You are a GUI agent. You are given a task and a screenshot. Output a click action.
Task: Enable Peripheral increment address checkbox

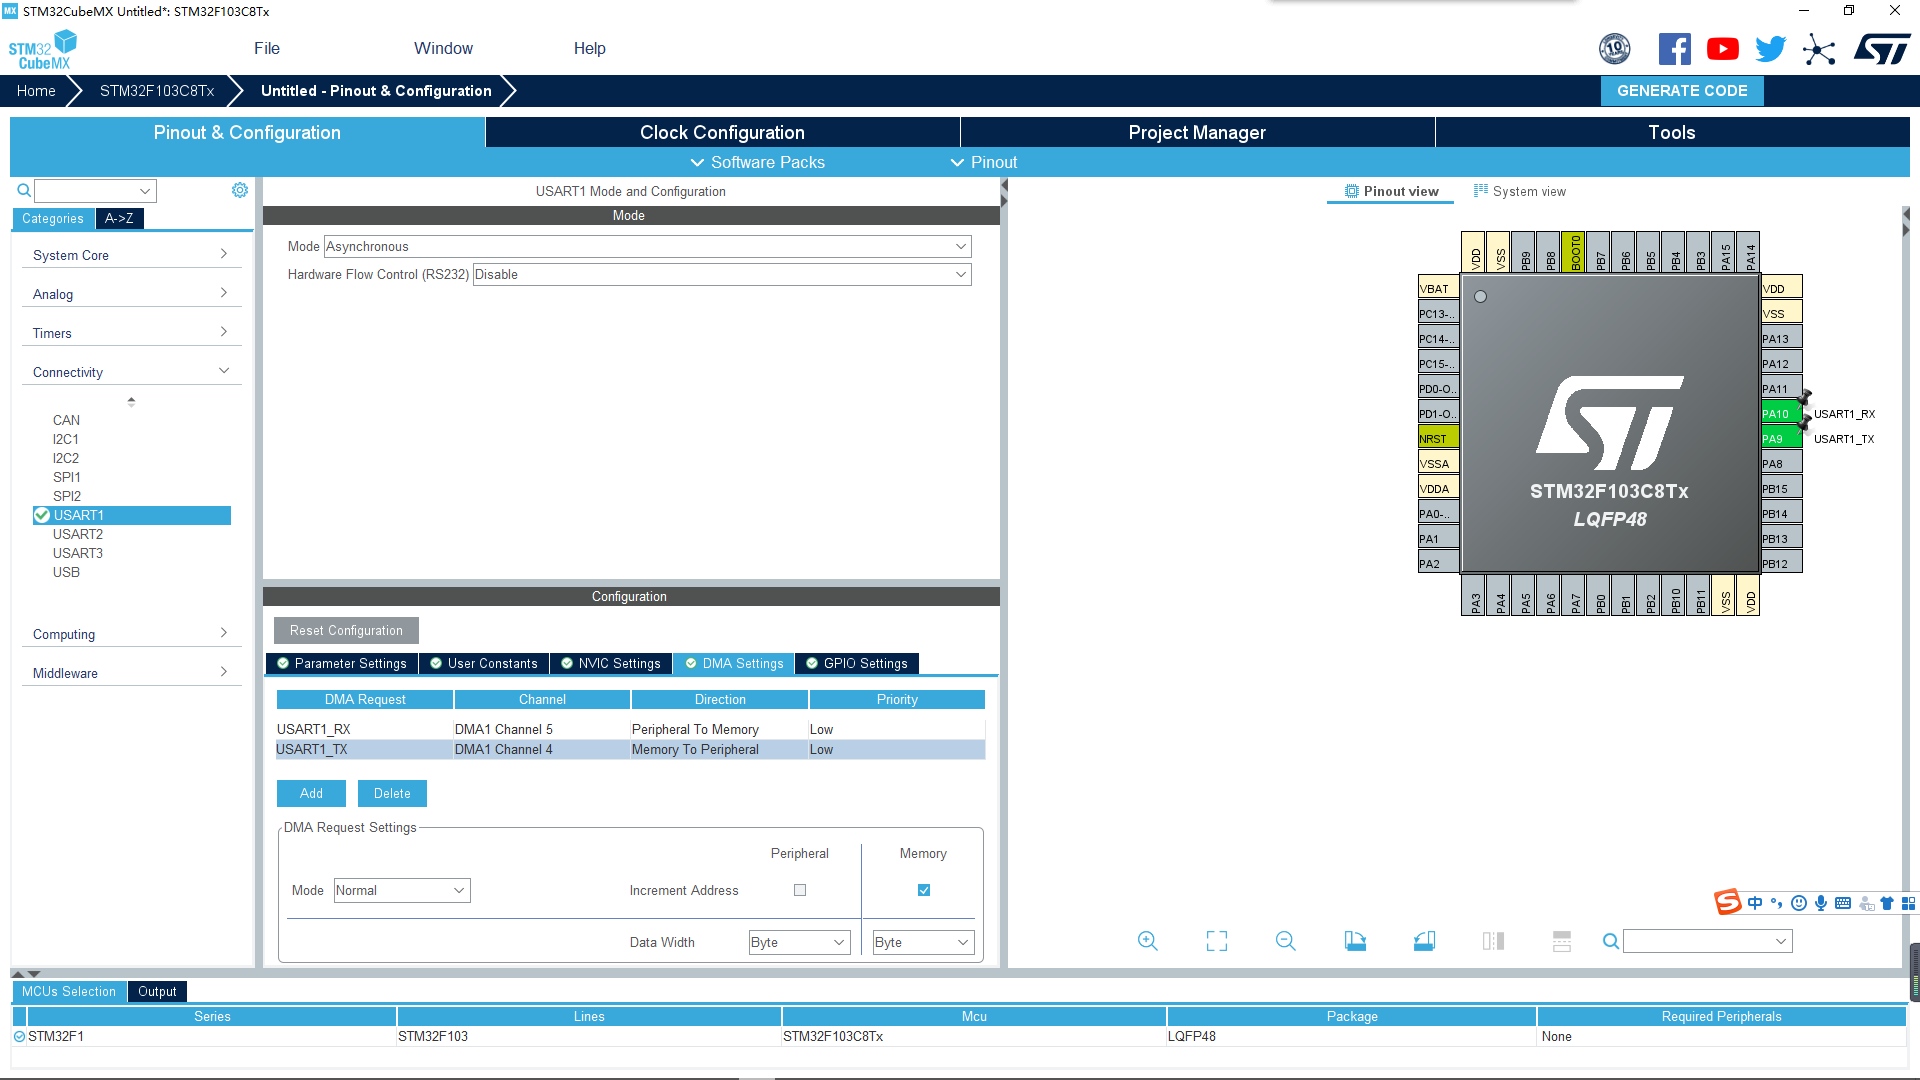(x=800, y=890)
